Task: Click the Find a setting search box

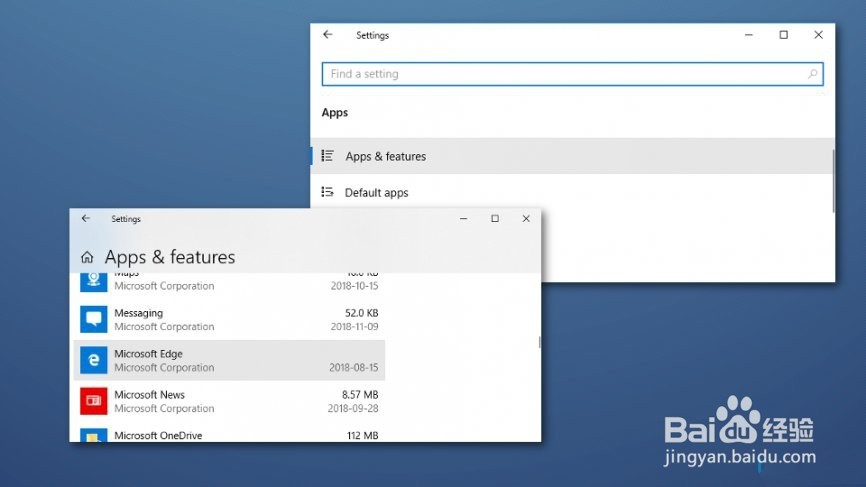Action: (572, 74)
